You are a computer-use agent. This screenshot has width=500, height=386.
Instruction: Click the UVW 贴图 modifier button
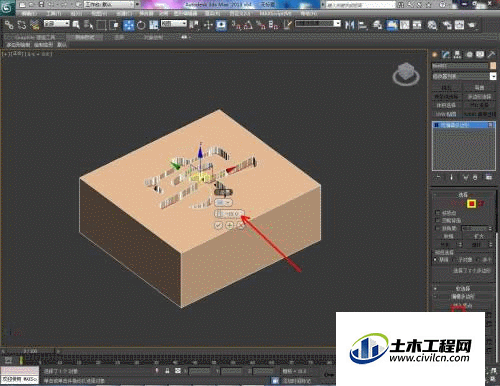pos(446,114)
